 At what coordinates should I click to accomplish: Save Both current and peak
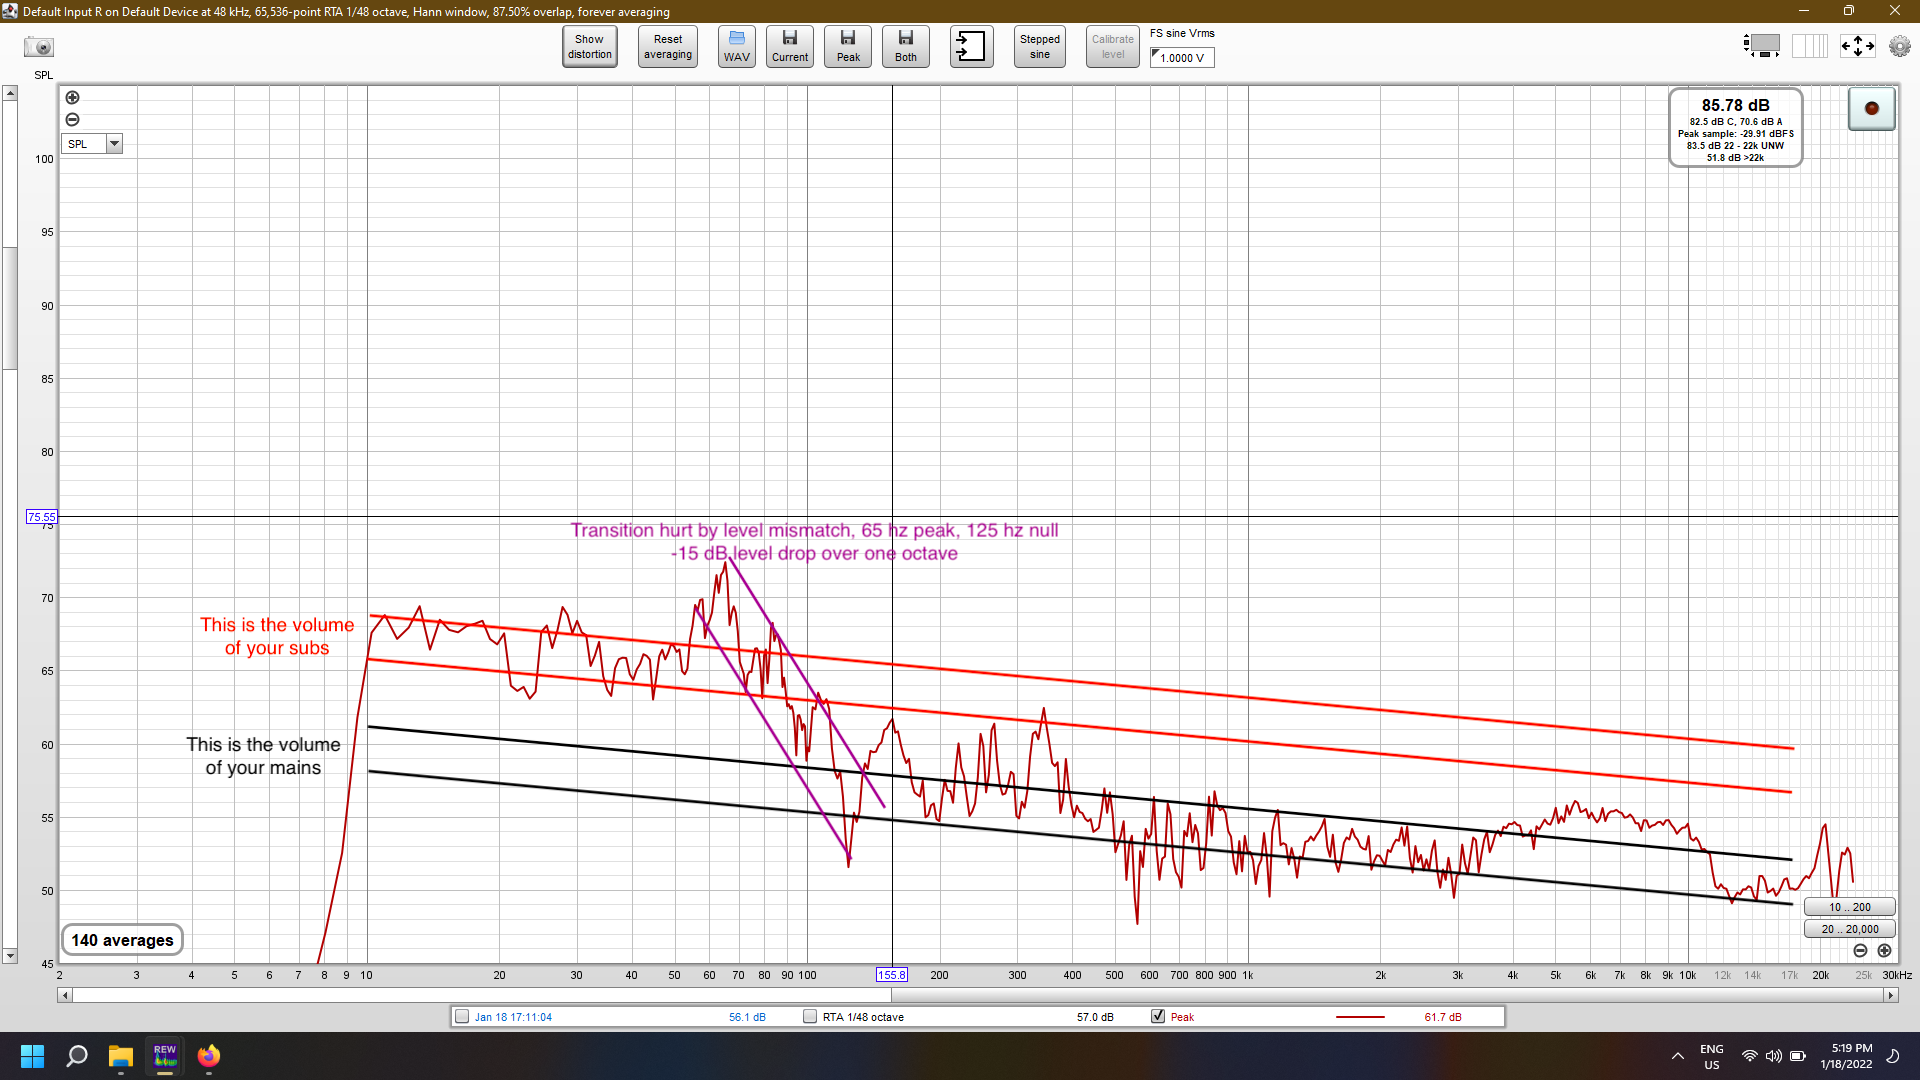tap(906, 47)
